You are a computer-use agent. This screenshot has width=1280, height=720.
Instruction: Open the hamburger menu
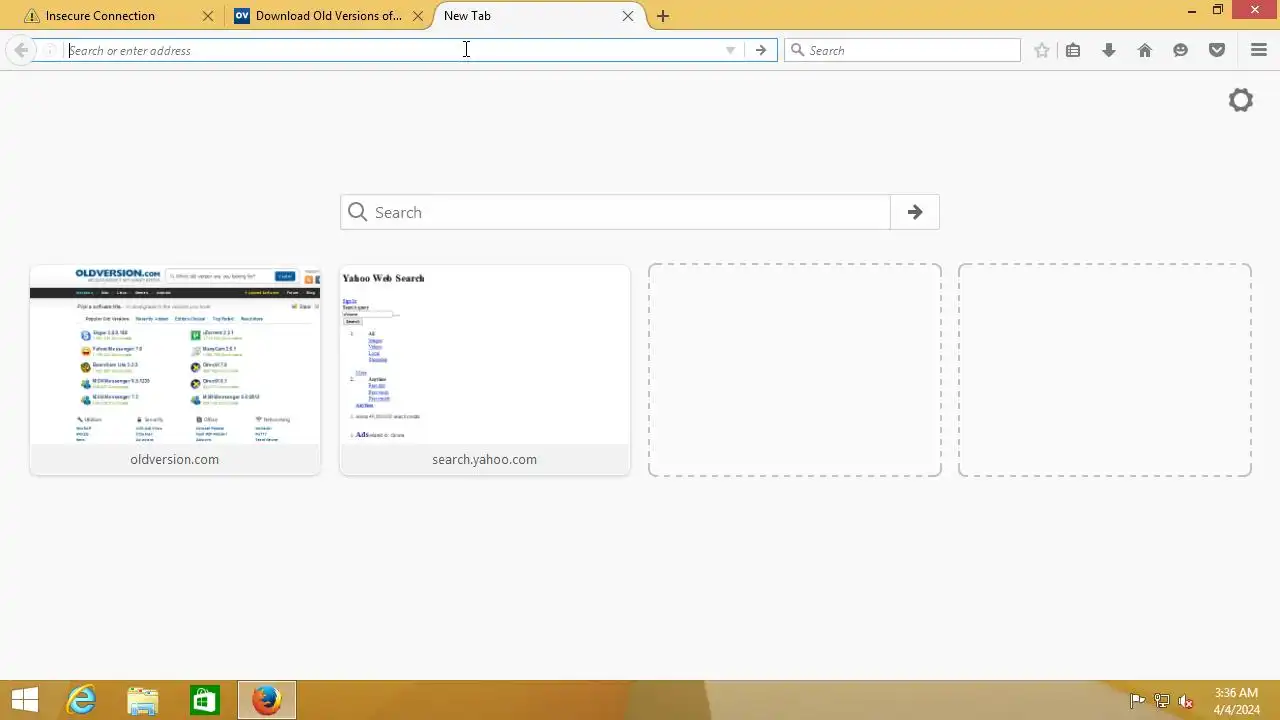(x=1259, y=50)
